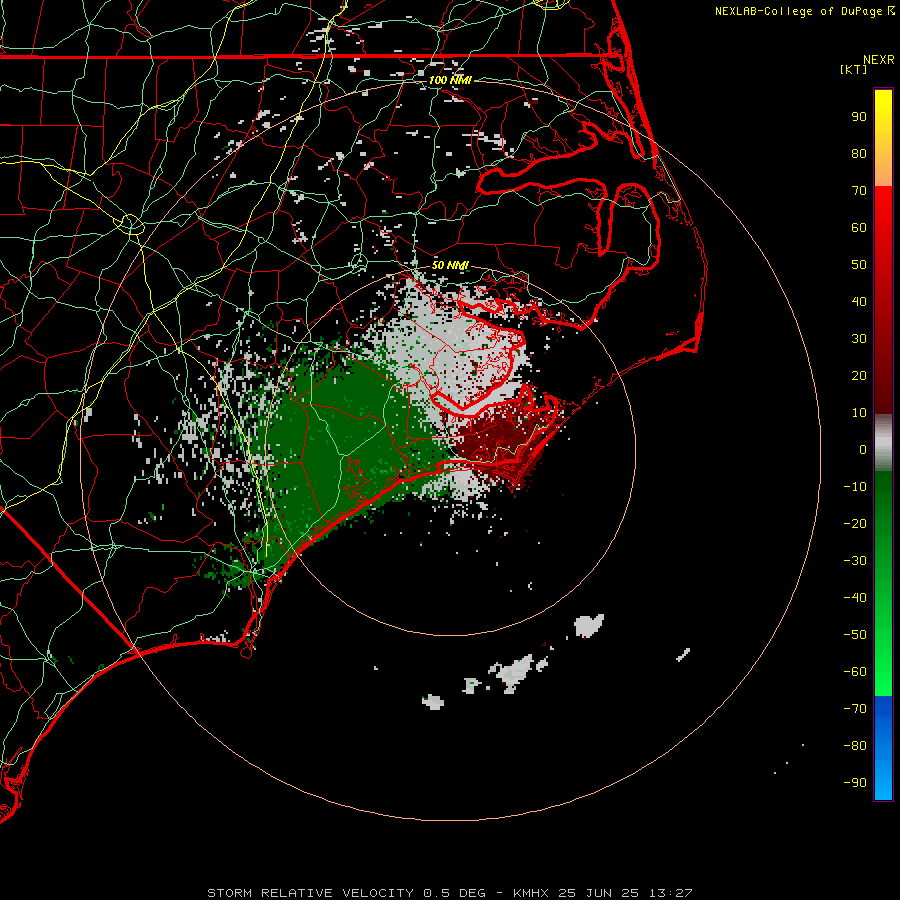Screen dimensions: 900x900
Task: Select the -50 value on velocity scale
Action: (x=855, y=635)
